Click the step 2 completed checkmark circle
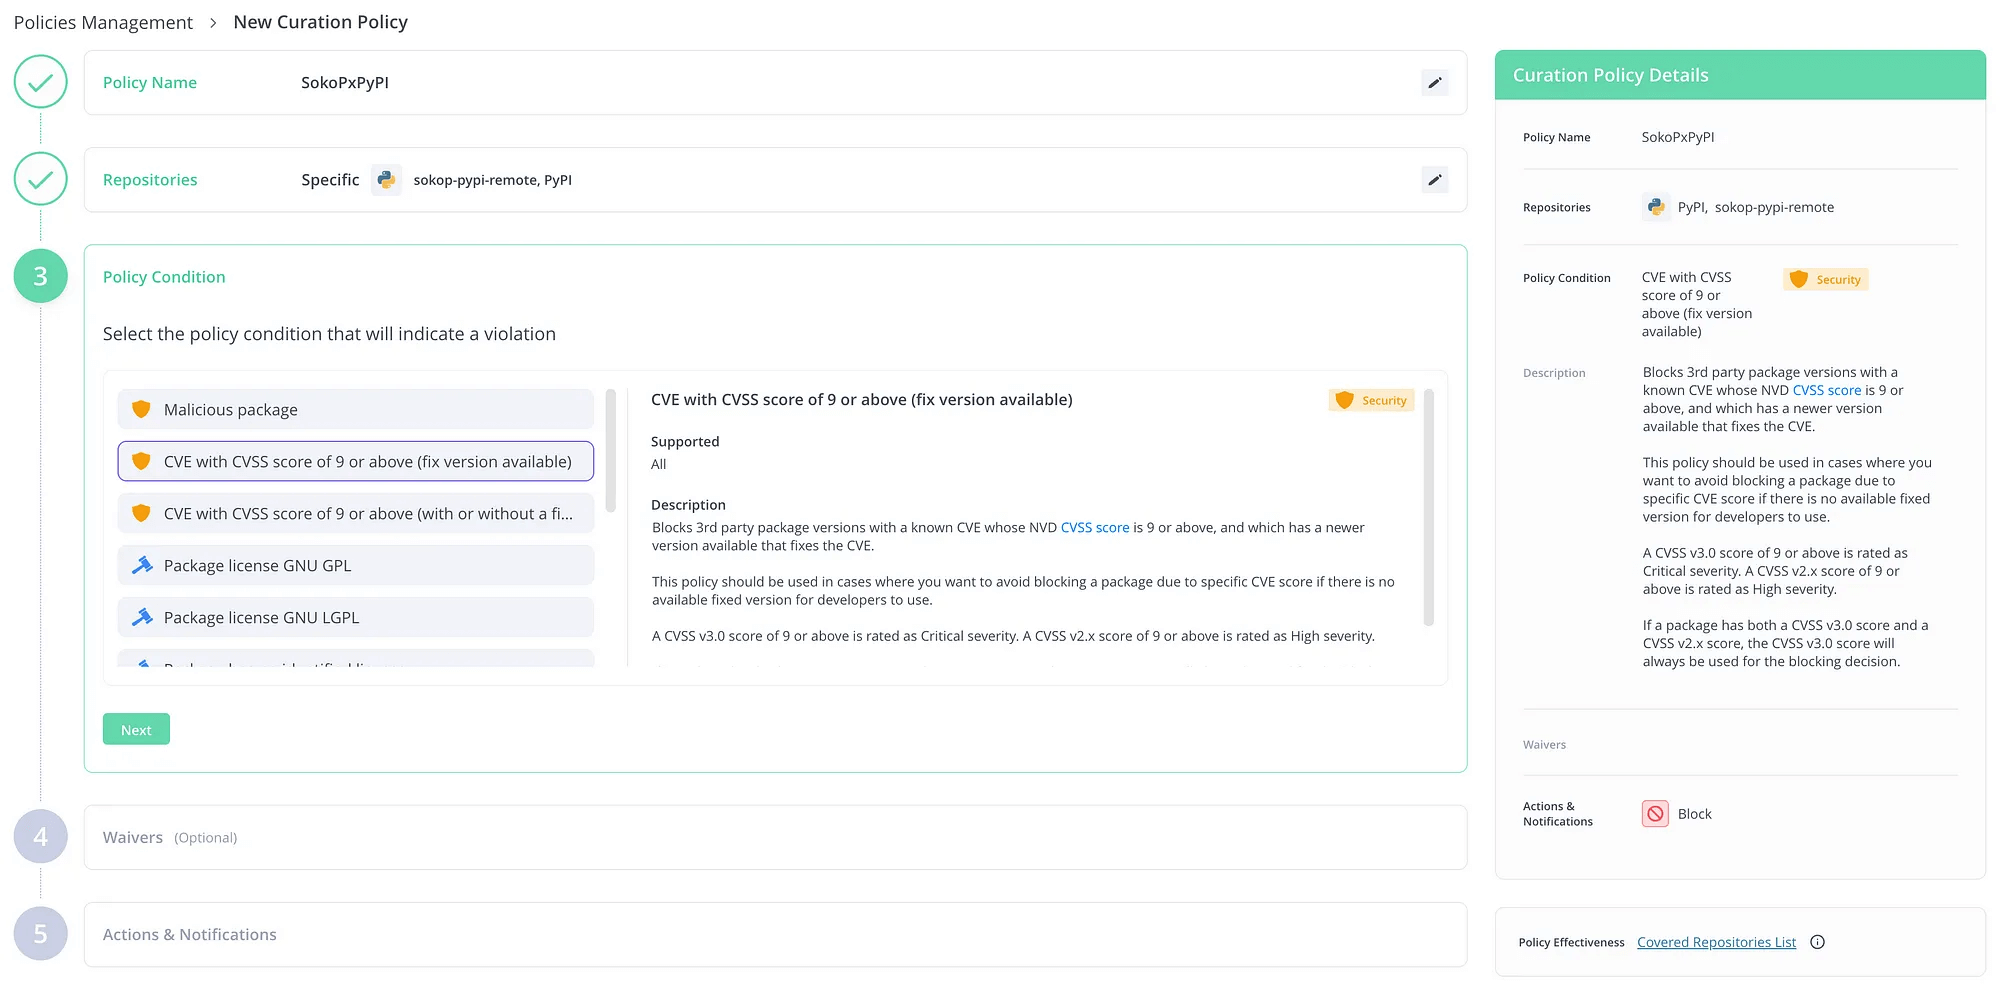 click(x=41, y=179)
